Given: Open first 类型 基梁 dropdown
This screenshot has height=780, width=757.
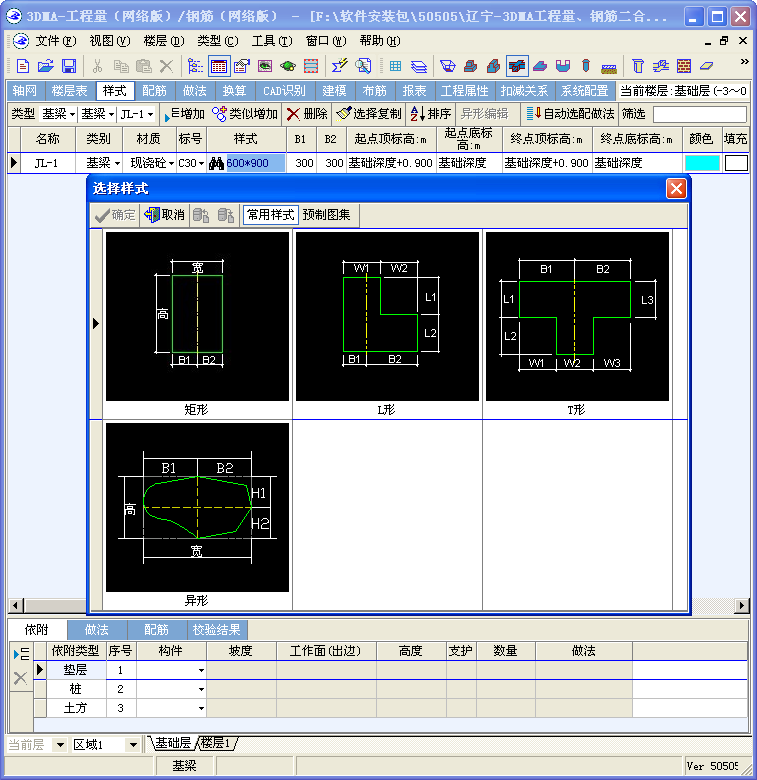Looking at the screenshot, I should coord(72,115).
